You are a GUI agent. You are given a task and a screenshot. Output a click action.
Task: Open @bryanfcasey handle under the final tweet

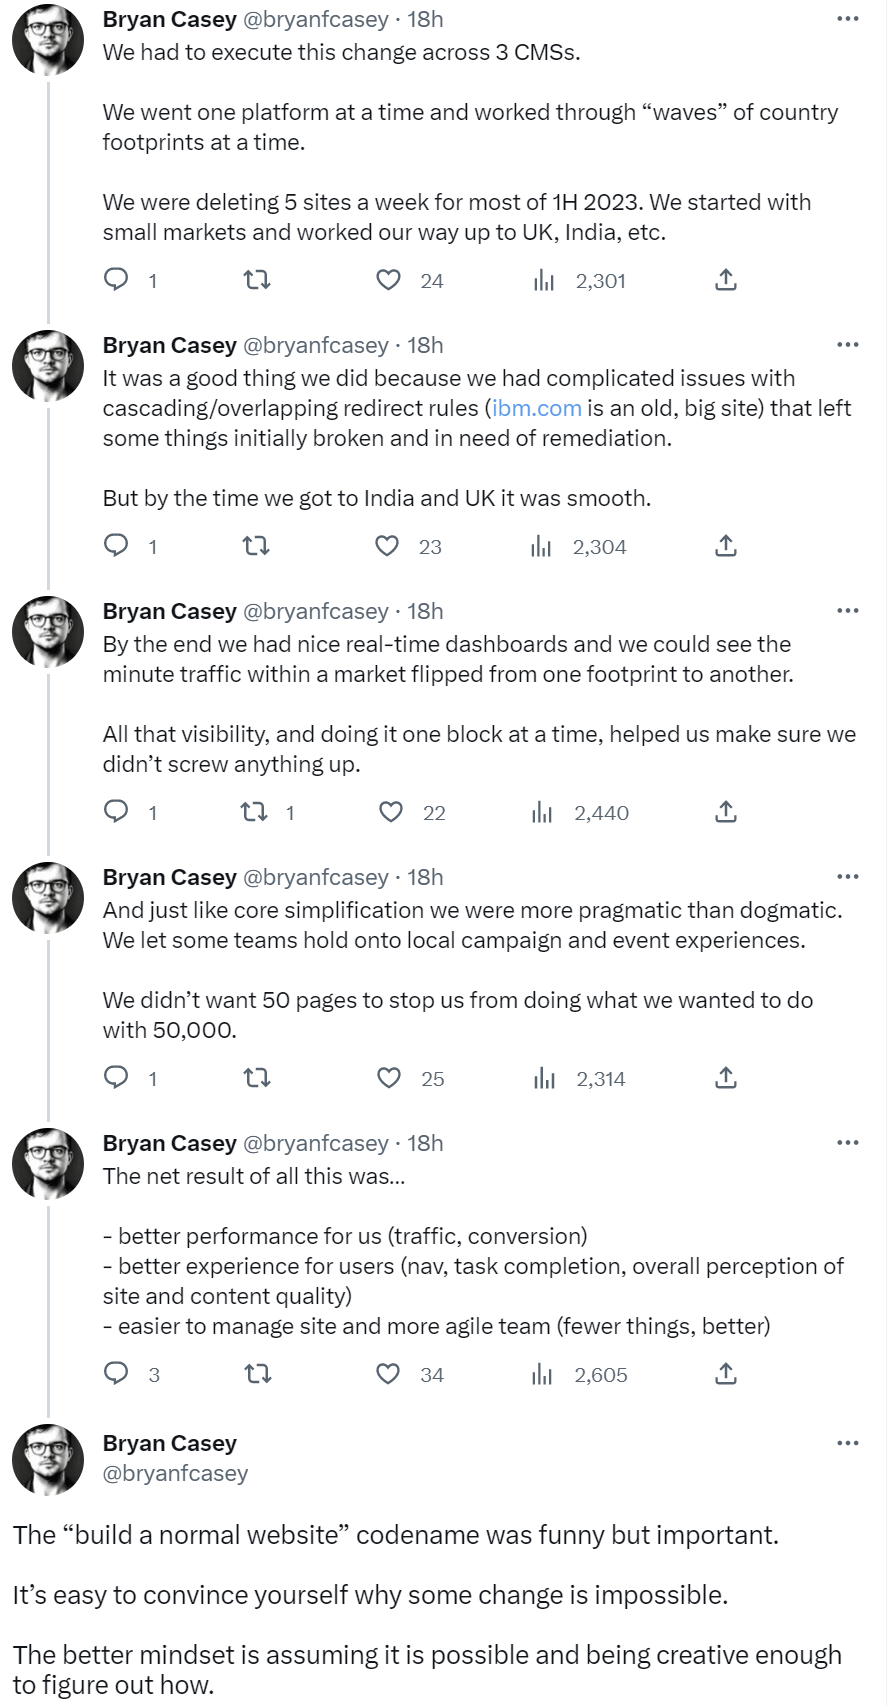(175, 1473)
